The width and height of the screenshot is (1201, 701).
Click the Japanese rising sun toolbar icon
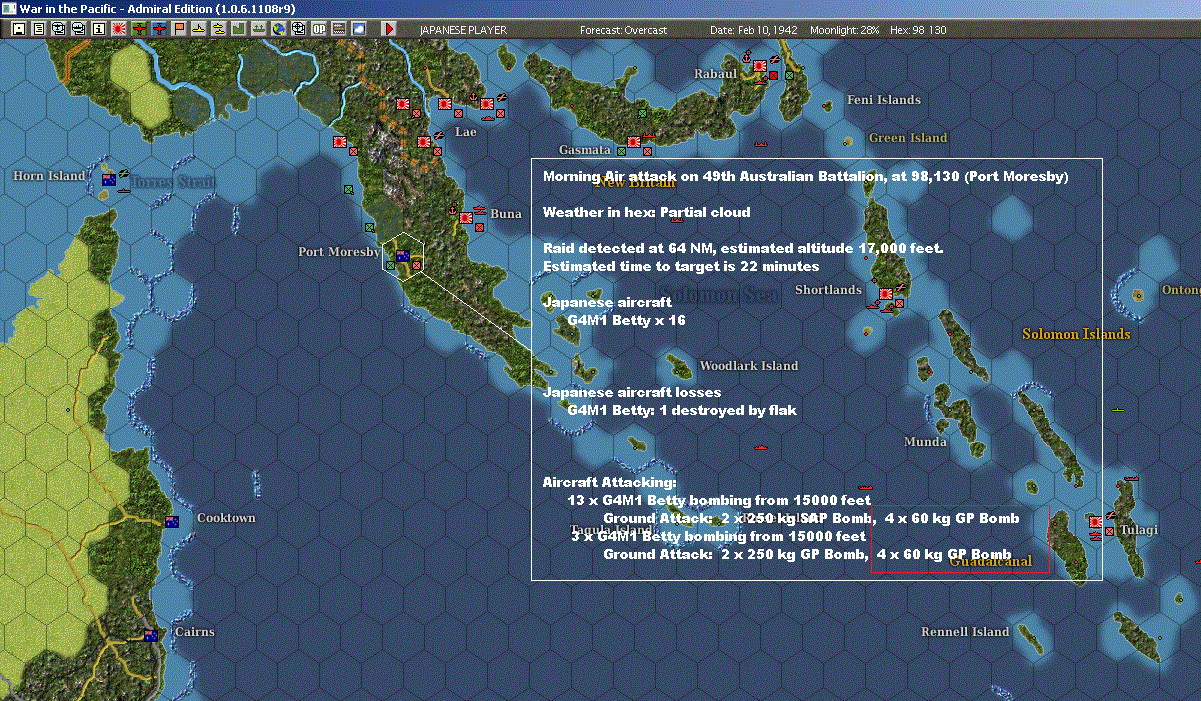coord(118,29)
